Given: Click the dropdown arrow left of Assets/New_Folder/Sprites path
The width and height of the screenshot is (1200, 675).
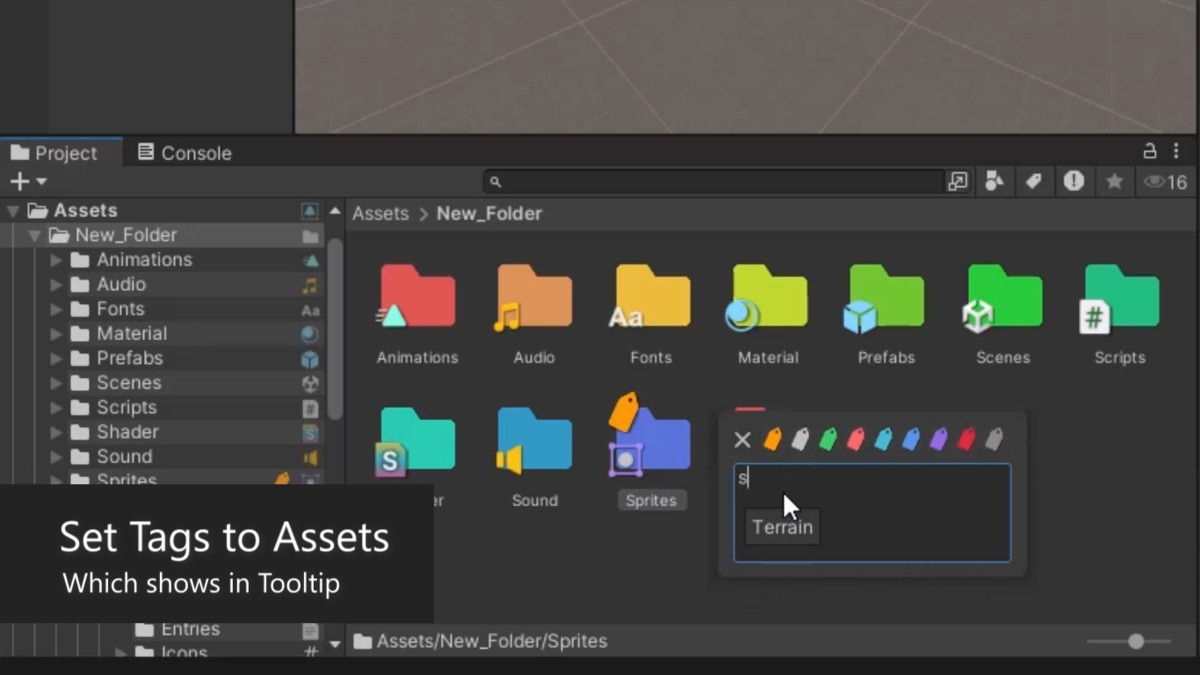Looking at the screenshot, I should tap(335, 643).
